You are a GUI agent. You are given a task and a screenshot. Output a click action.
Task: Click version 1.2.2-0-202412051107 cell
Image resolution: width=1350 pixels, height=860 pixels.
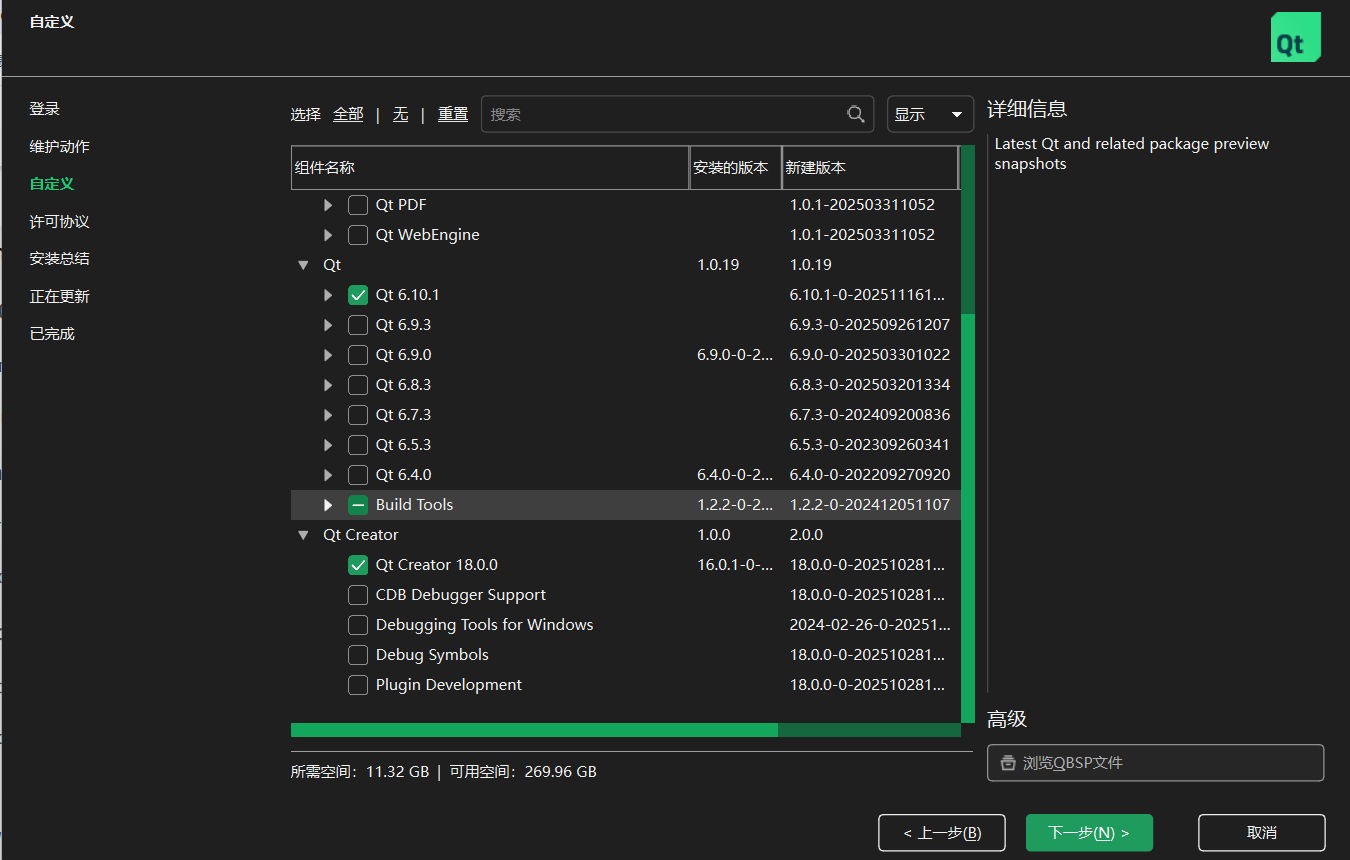(870, 505)
